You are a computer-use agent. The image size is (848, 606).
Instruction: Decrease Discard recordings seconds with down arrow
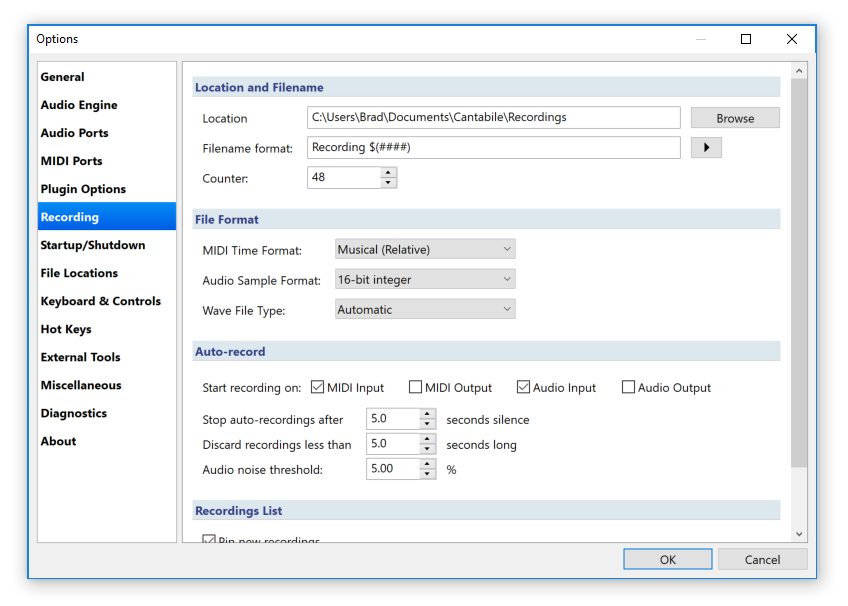pos(427,449)
